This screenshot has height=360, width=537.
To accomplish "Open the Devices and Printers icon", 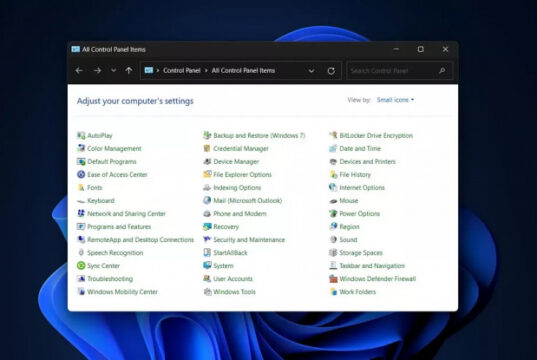I will (x=333, y=161).
